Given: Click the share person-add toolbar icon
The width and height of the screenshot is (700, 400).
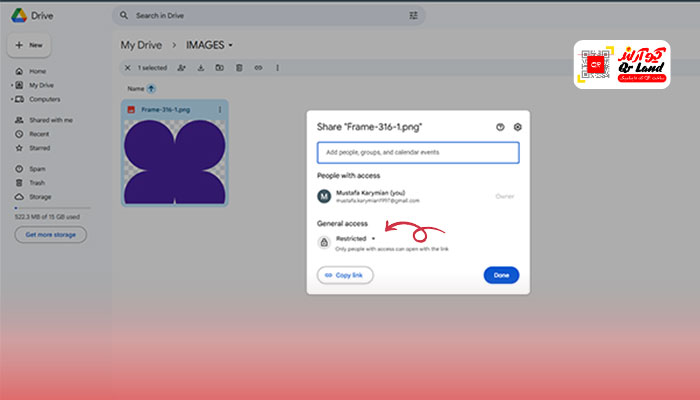Looking at the screenshot, I should (181, 68).
